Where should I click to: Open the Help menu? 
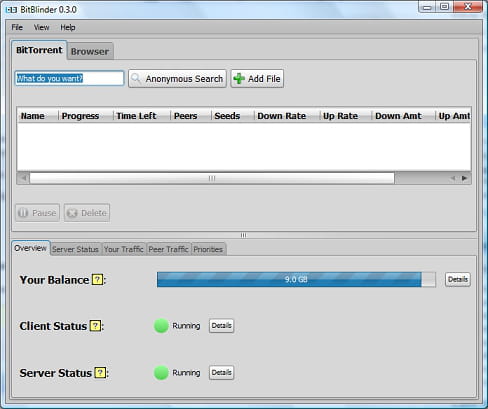tap(68, 27)
